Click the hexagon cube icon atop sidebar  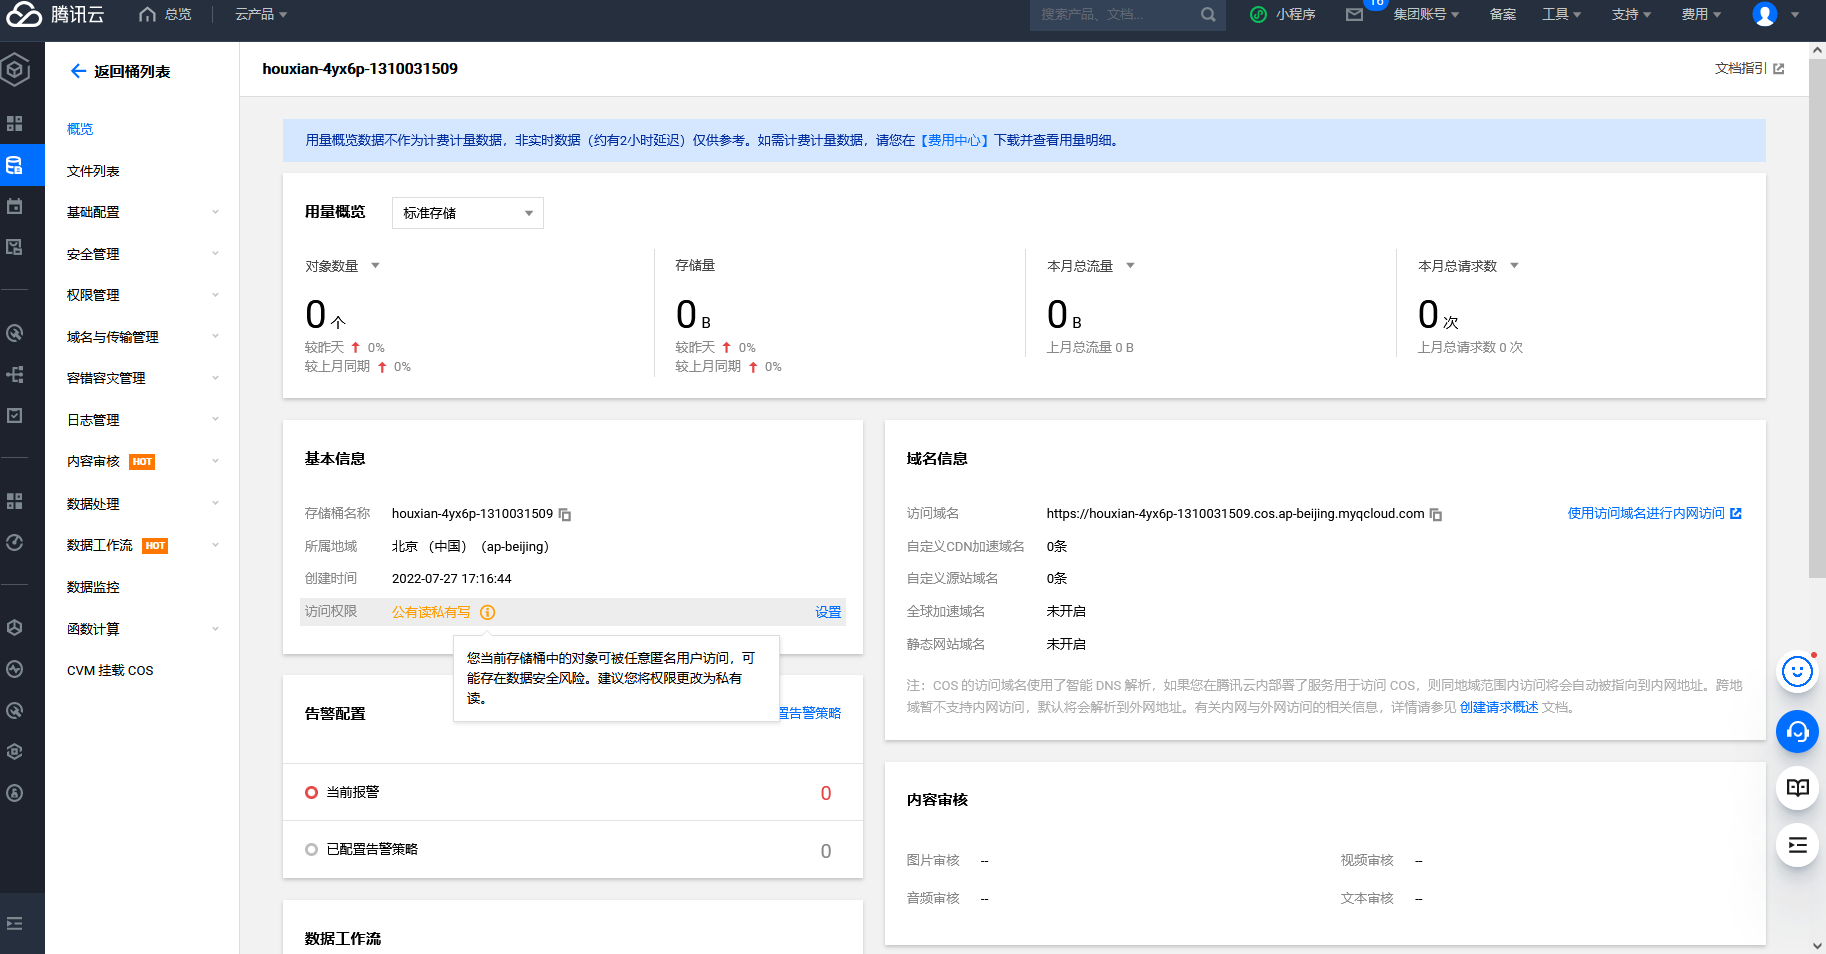[15, 70]
